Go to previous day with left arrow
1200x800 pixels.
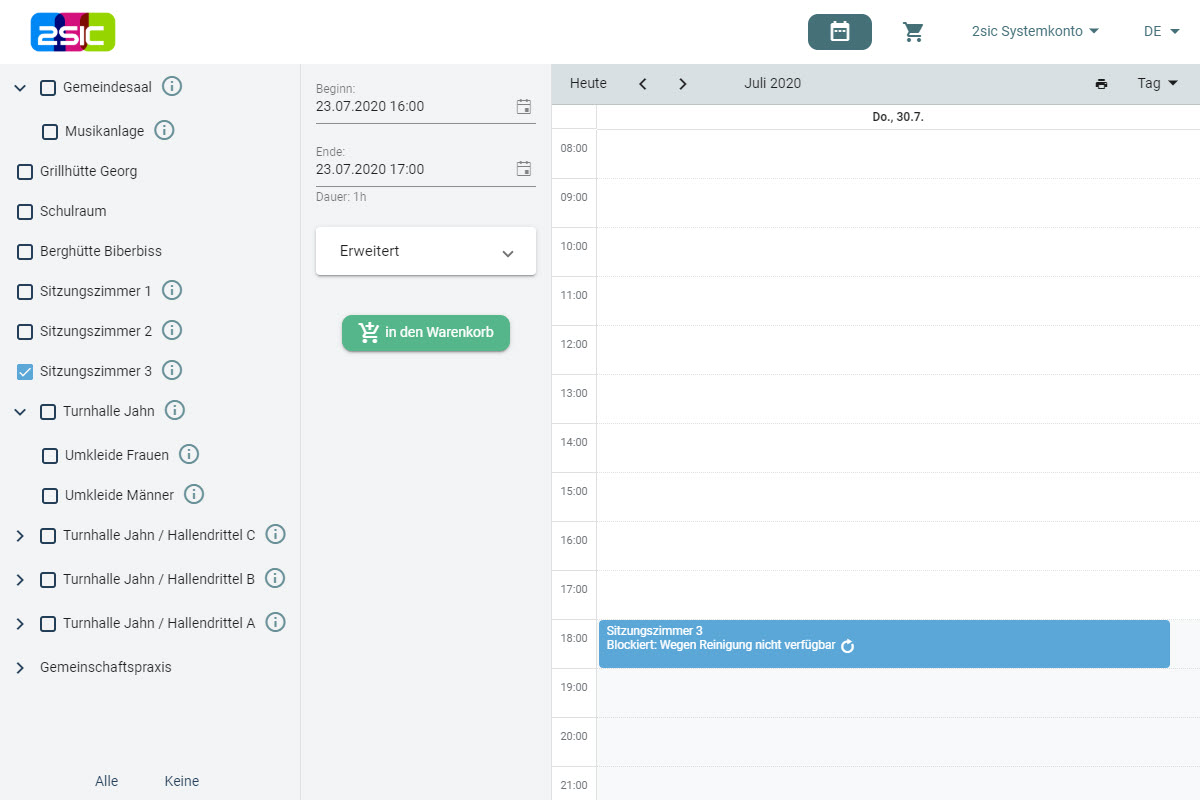[643, 84]
